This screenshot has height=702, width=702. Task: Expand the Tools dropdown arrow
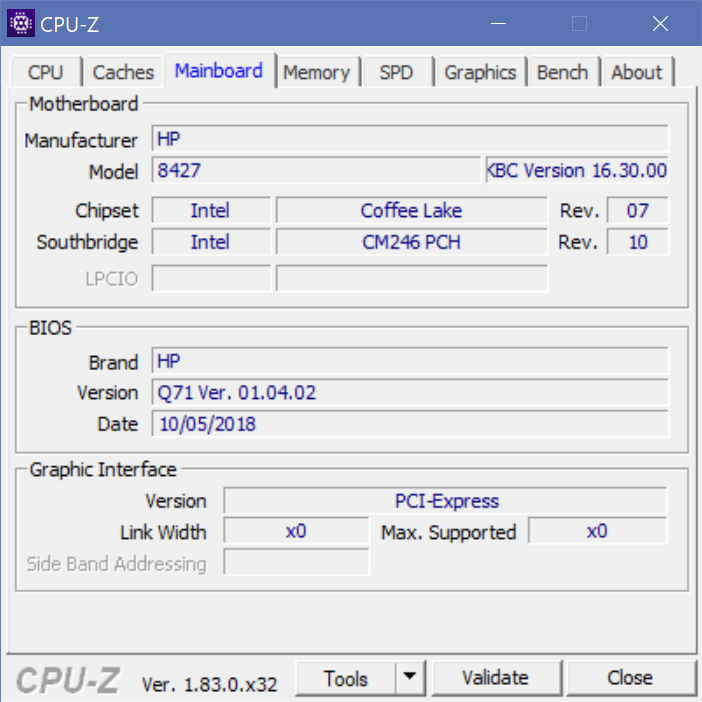click(410, 677)
